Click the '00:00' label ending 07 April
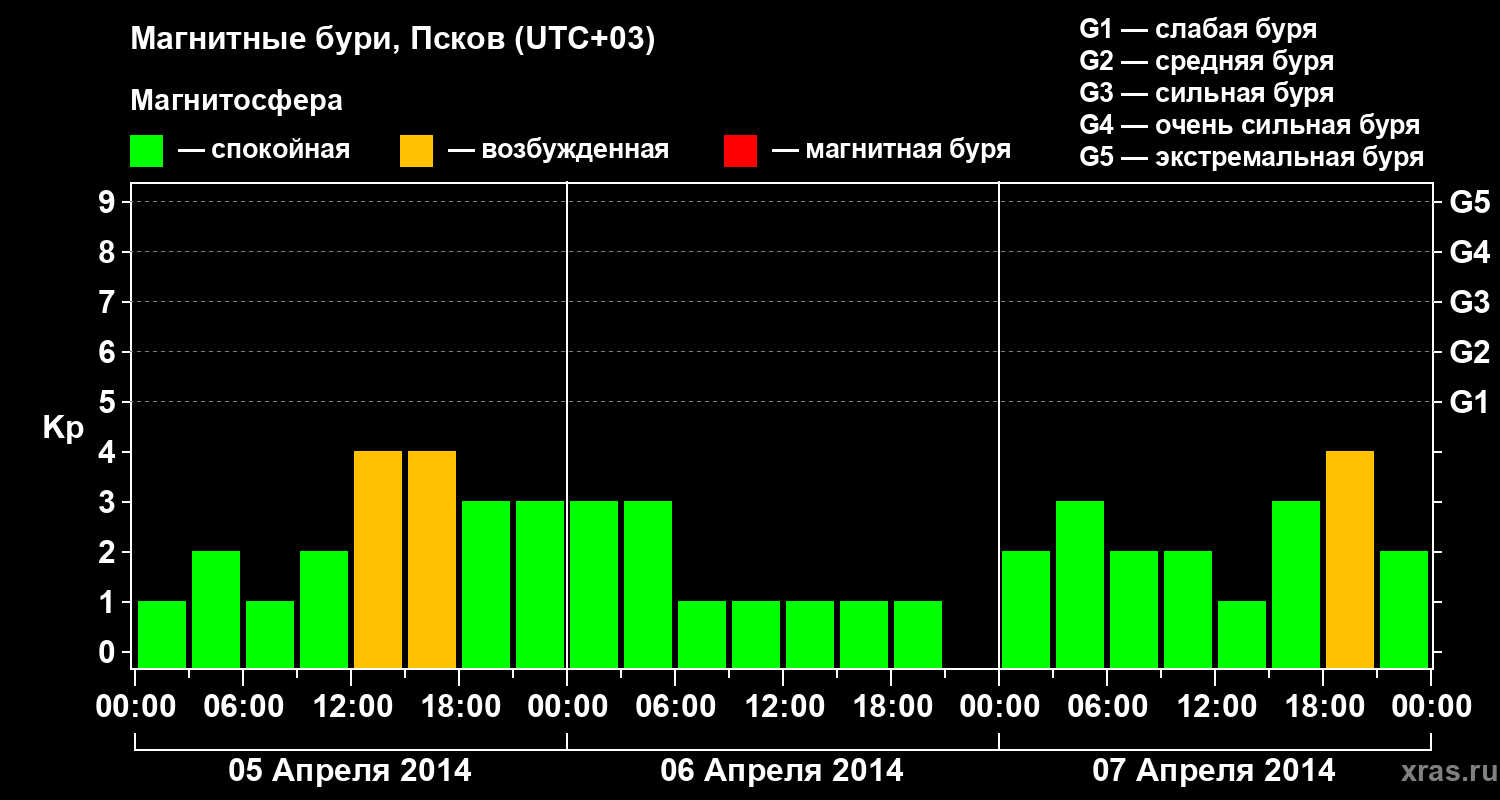This screenshot has height=800, width=1500. coord(1431,707)
